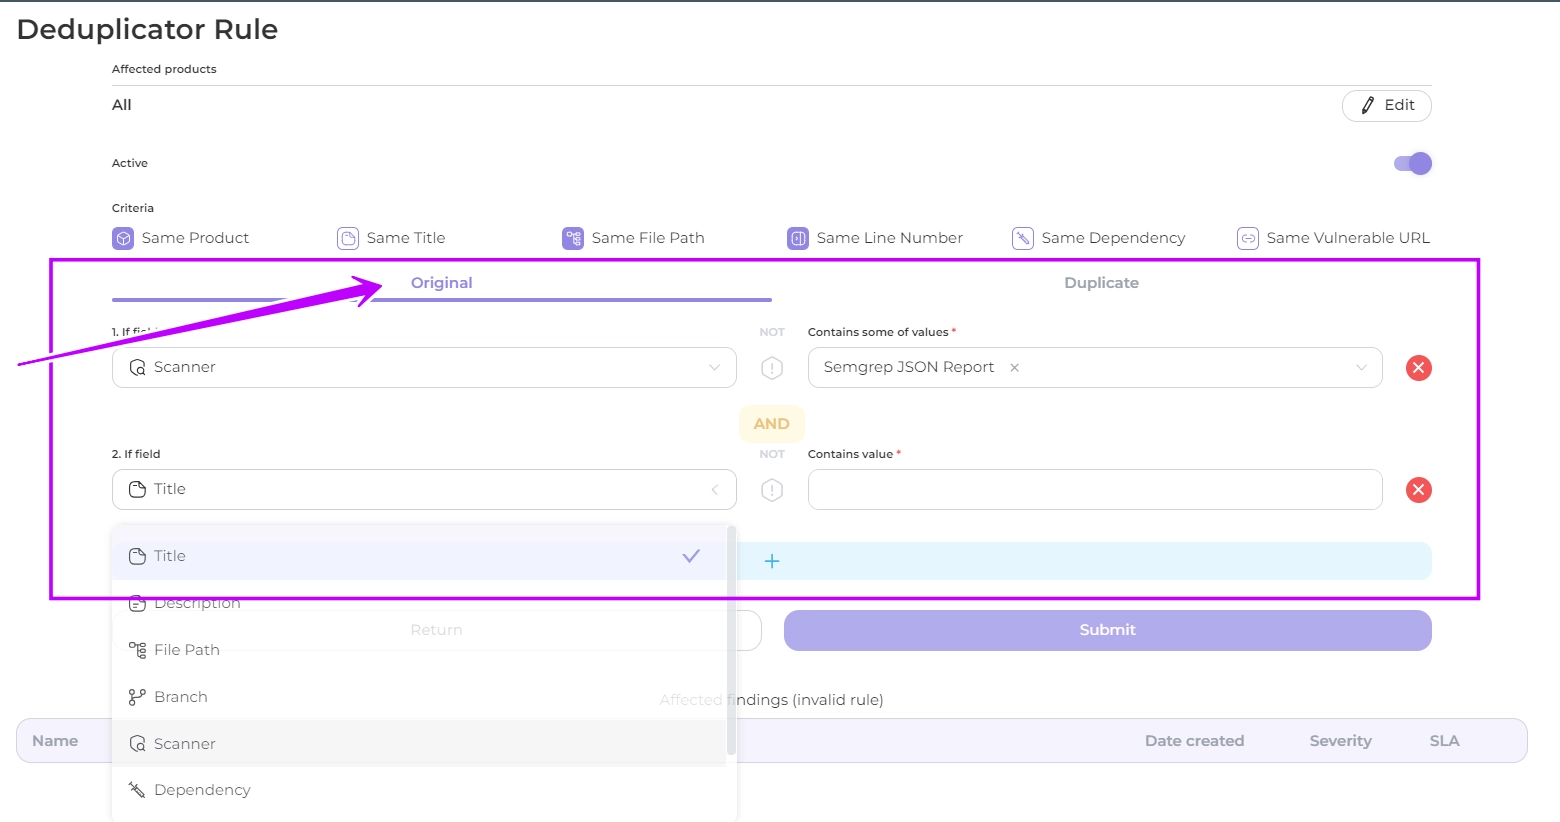
Task: Select Branch option in field list
Action: (x=181, y=697)
